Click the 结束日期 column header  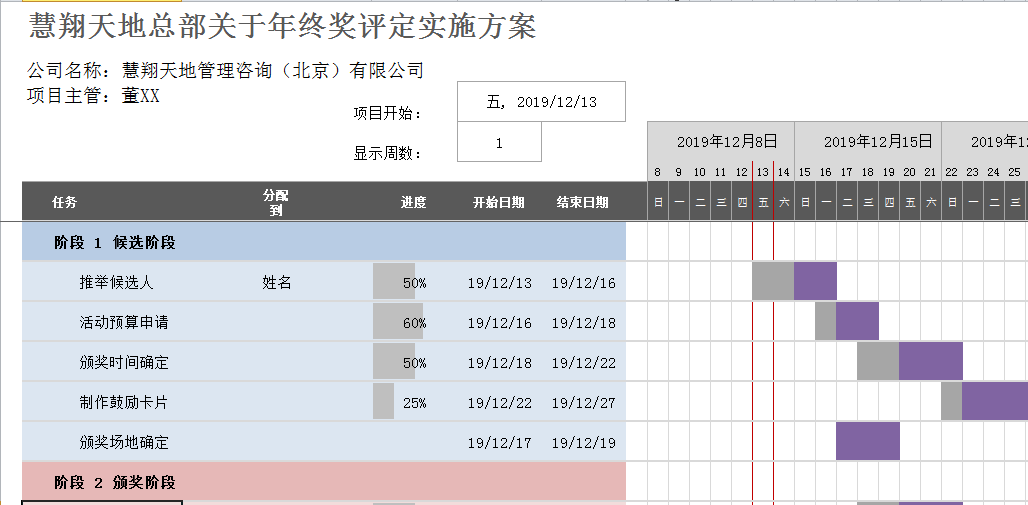pyautogui.click(x=582, y=203)
